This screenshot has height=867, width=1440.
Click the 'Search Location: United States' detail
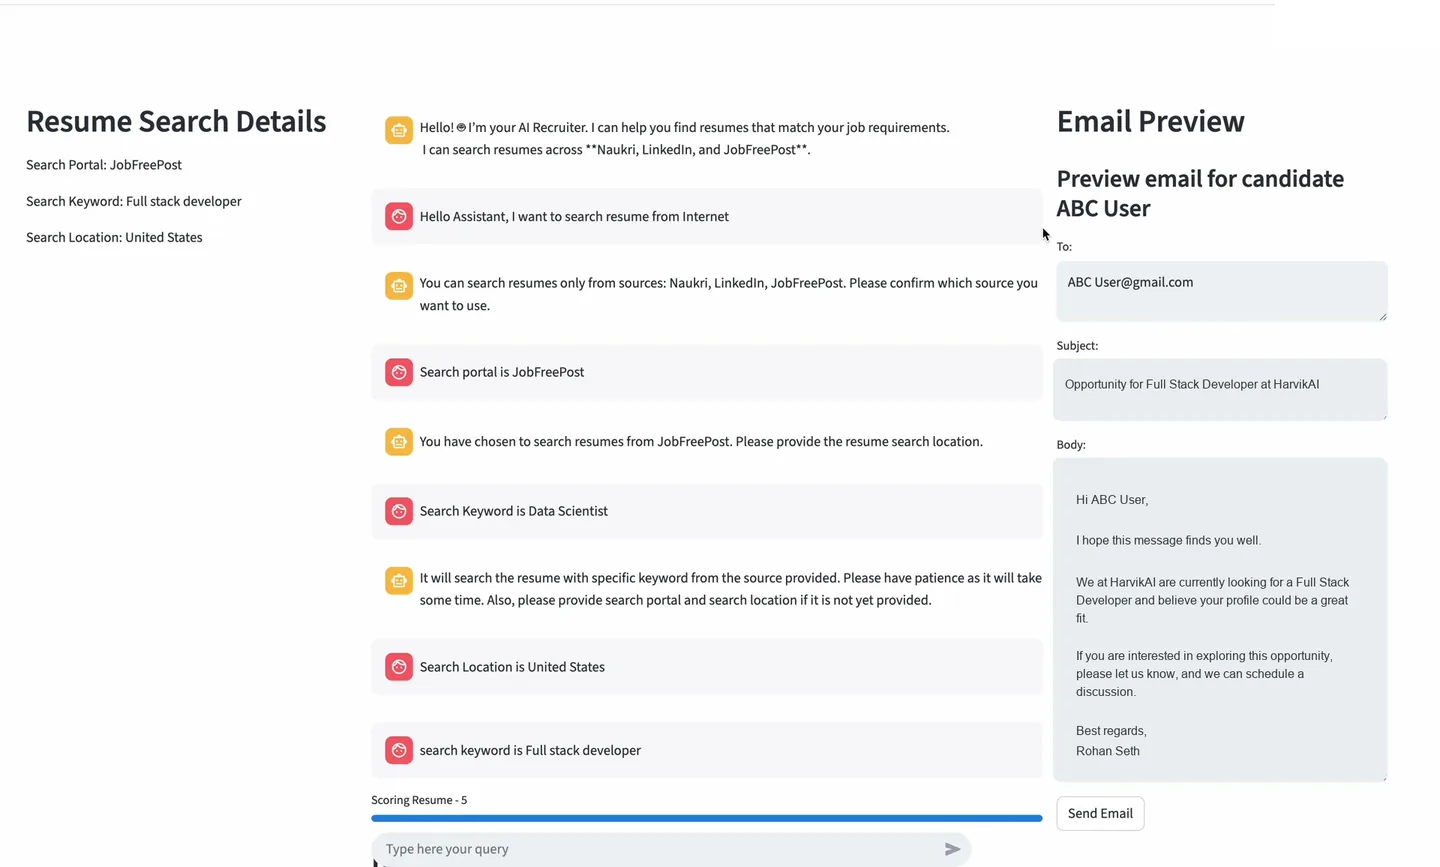click(x=114, y=237)
